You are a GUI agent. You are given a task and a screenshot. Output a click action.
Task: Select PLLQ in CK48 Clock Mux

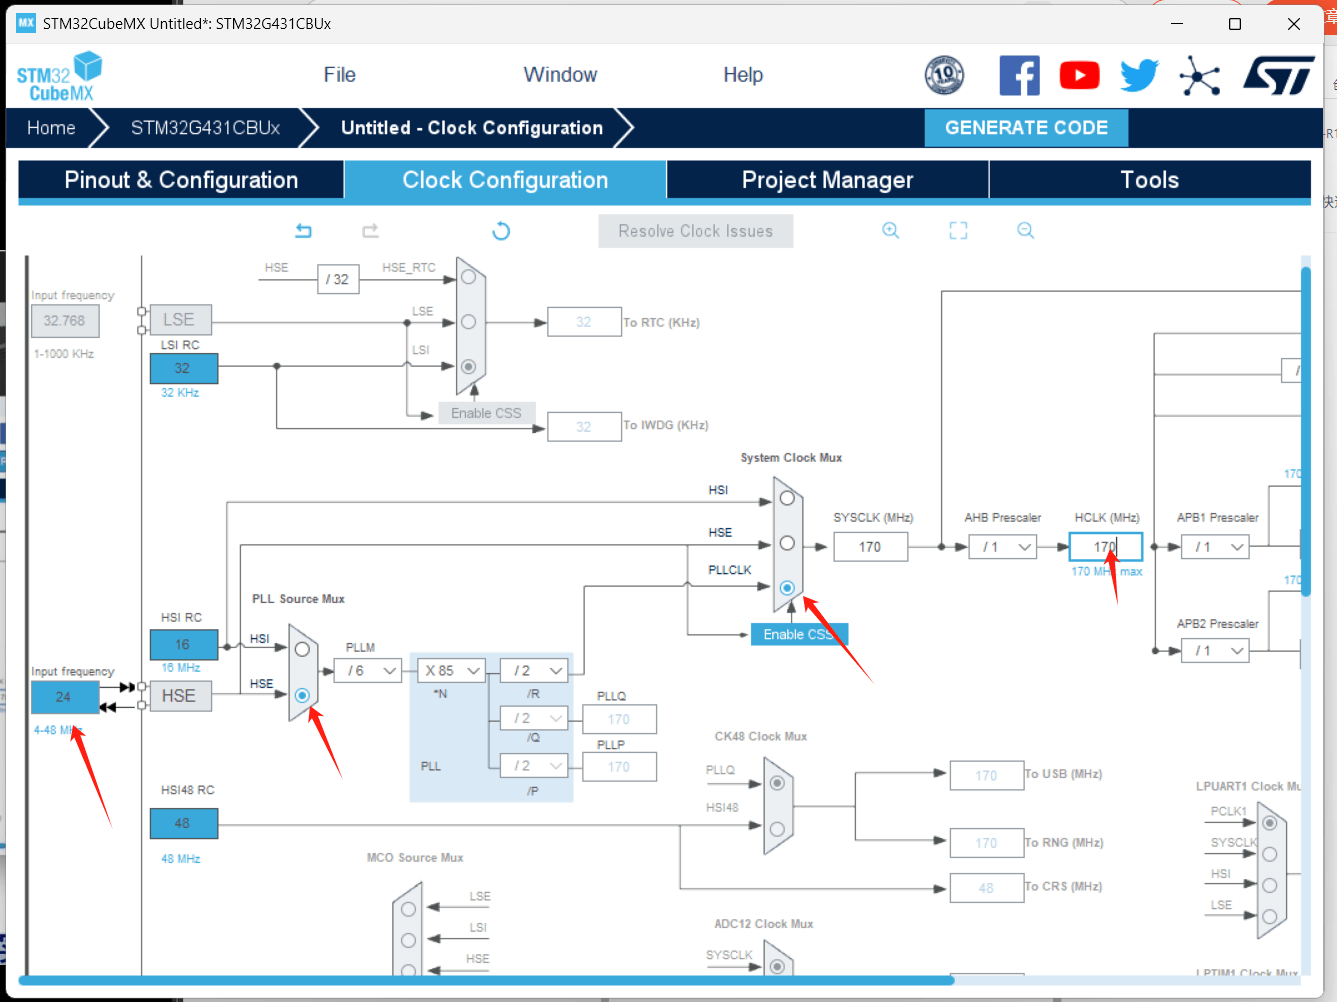777,783
